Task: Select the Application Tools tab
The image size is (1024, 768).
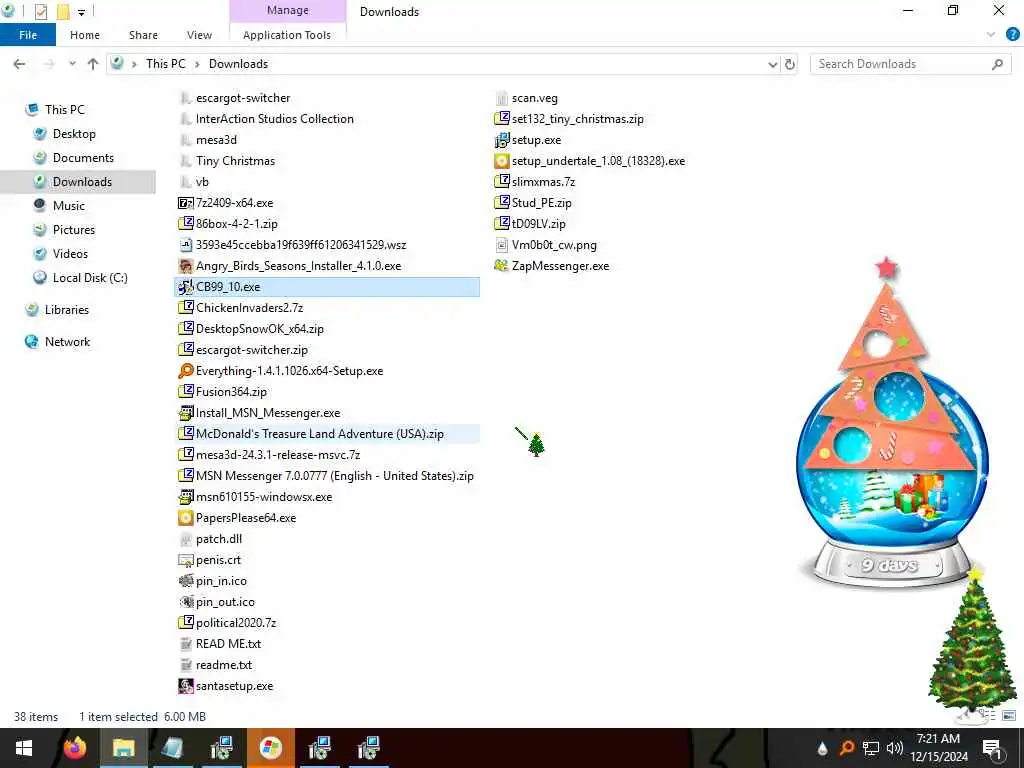Action: point(287,35)
